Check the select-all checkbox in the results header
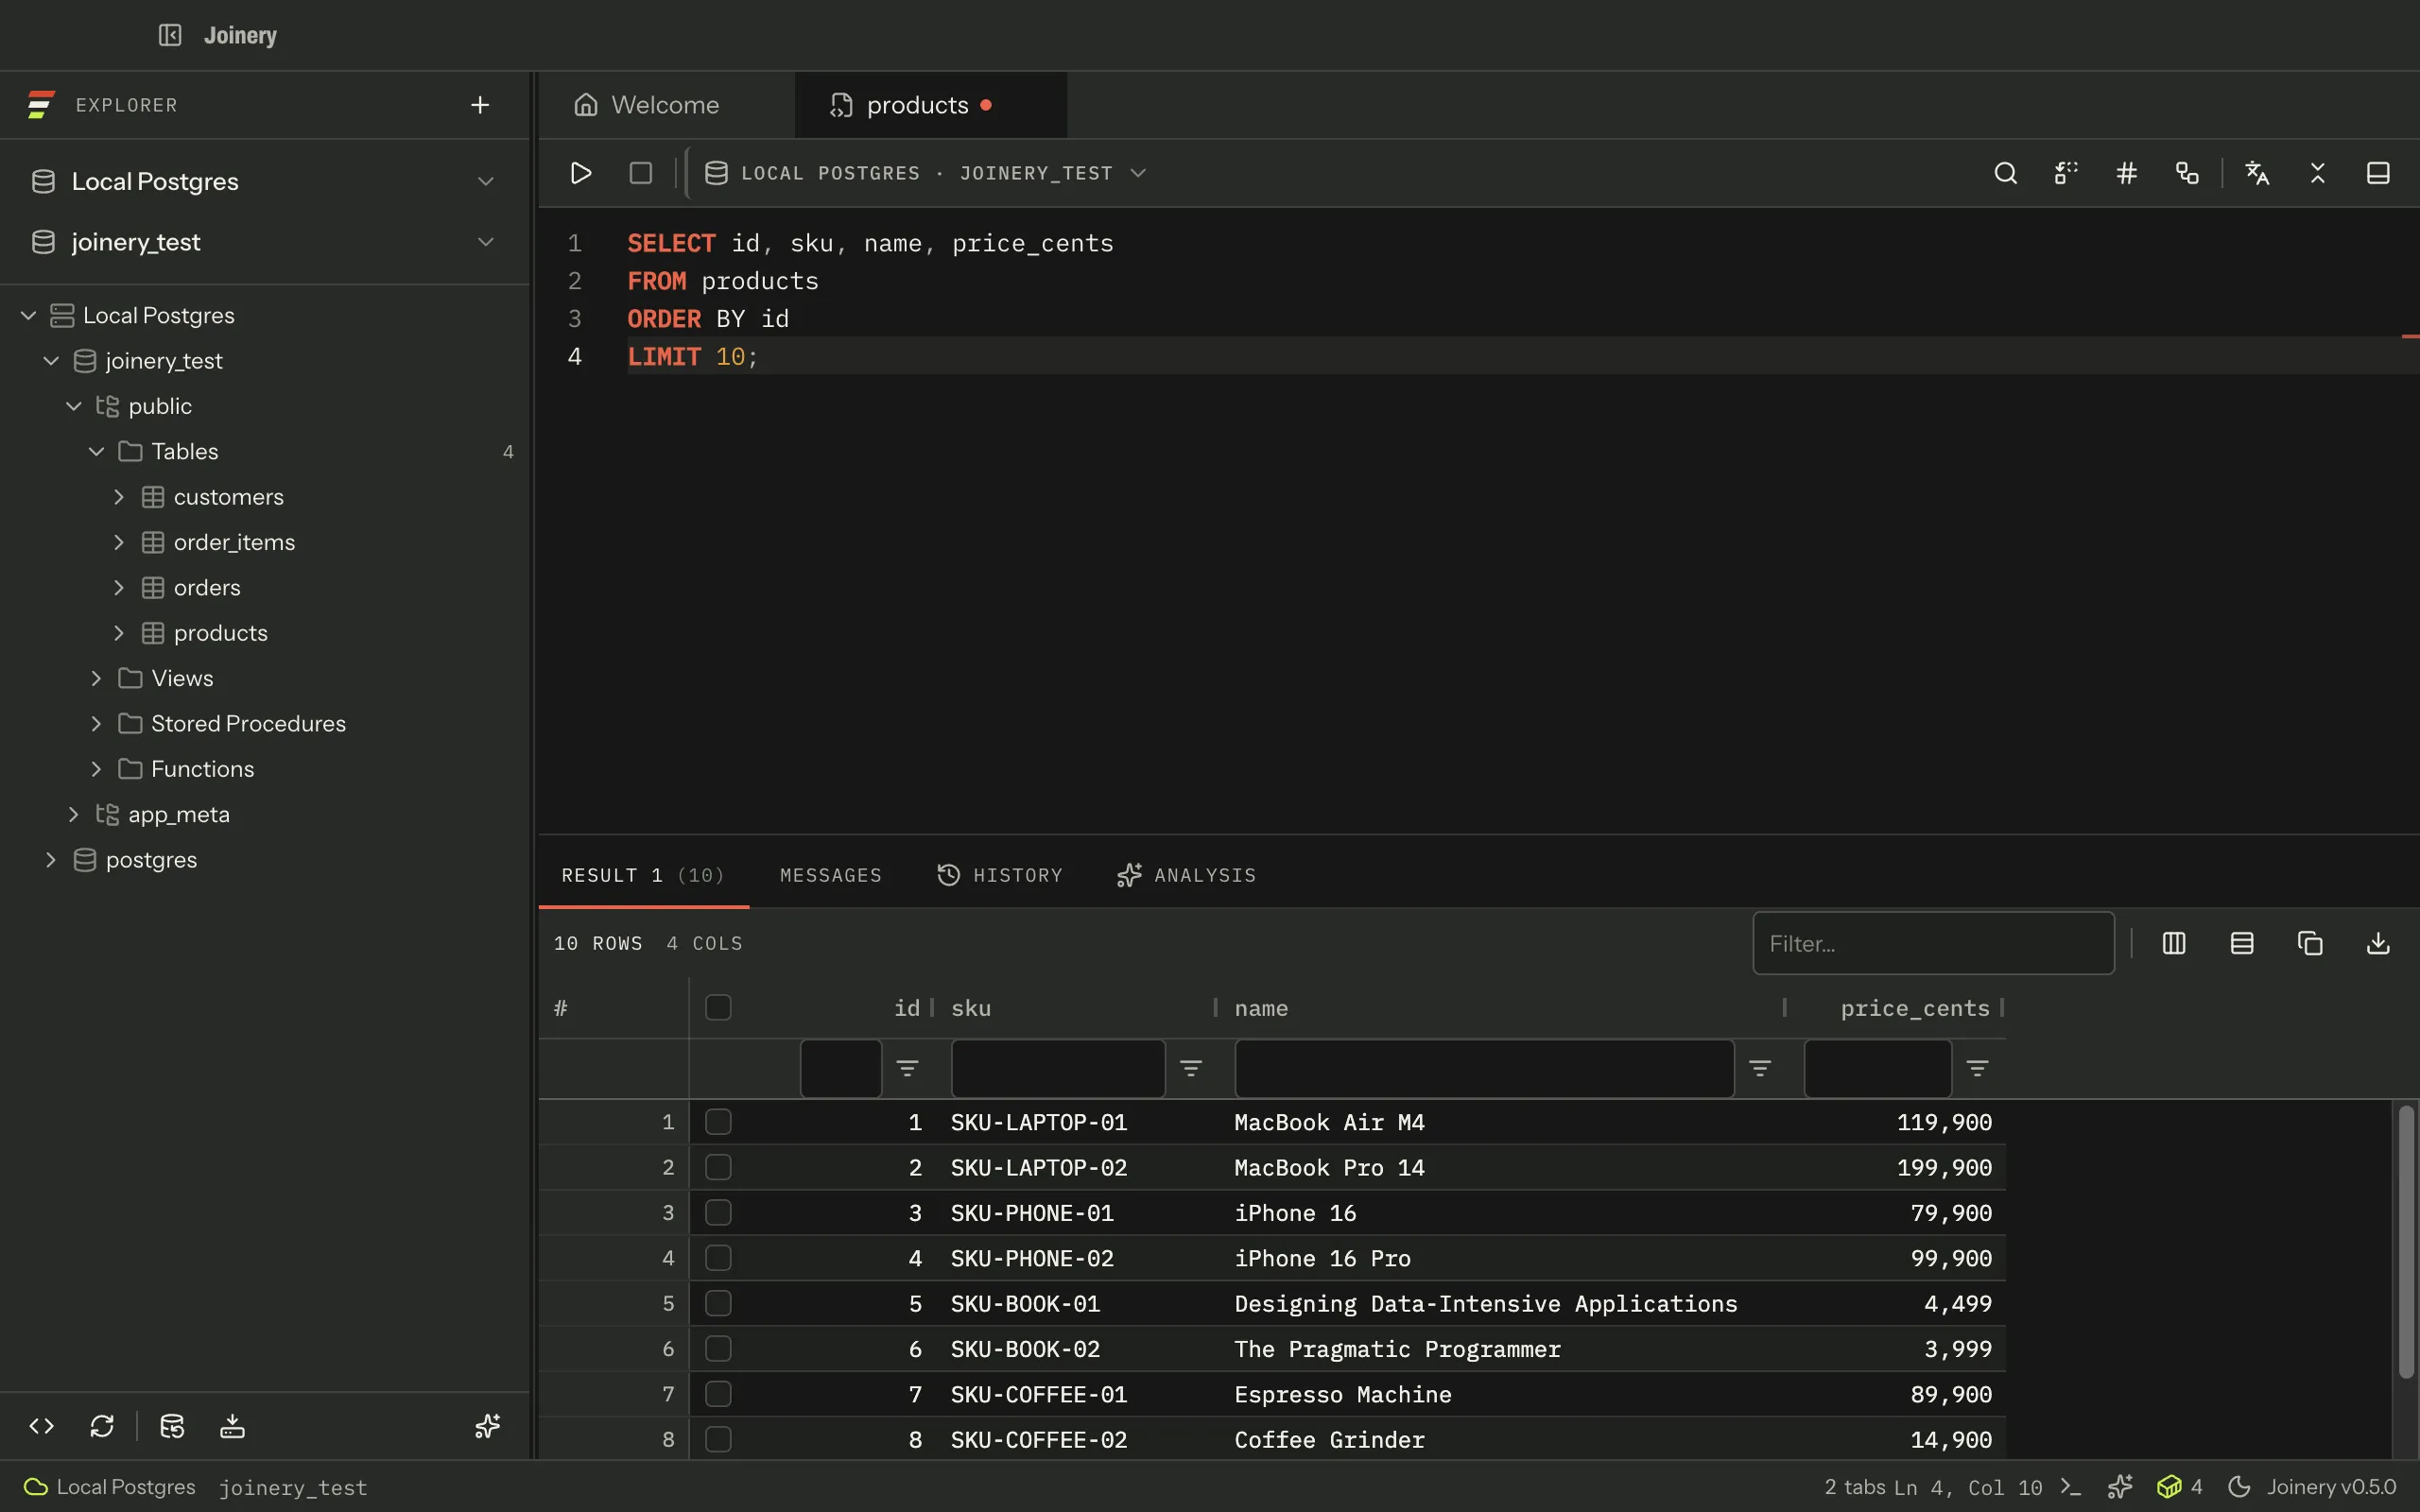The width and height of the screenshot is (2420, 1512). [x=718, y=1007]
